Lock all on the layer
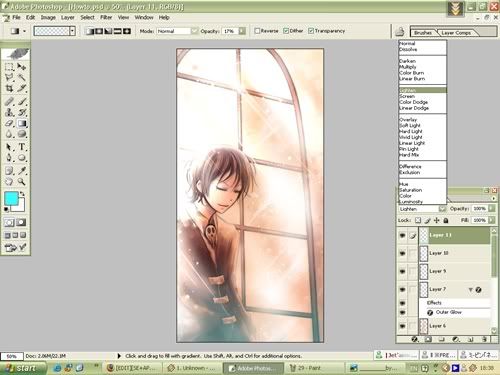Image resolution: width=500 pixels, height=375 pixels. [446, 220]
